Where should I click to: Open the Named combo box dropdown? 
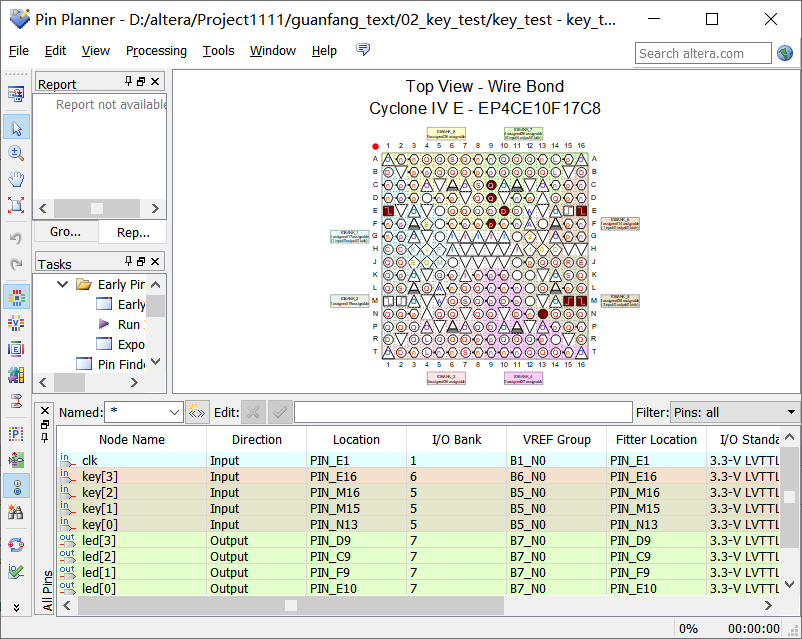pos(174,412)
